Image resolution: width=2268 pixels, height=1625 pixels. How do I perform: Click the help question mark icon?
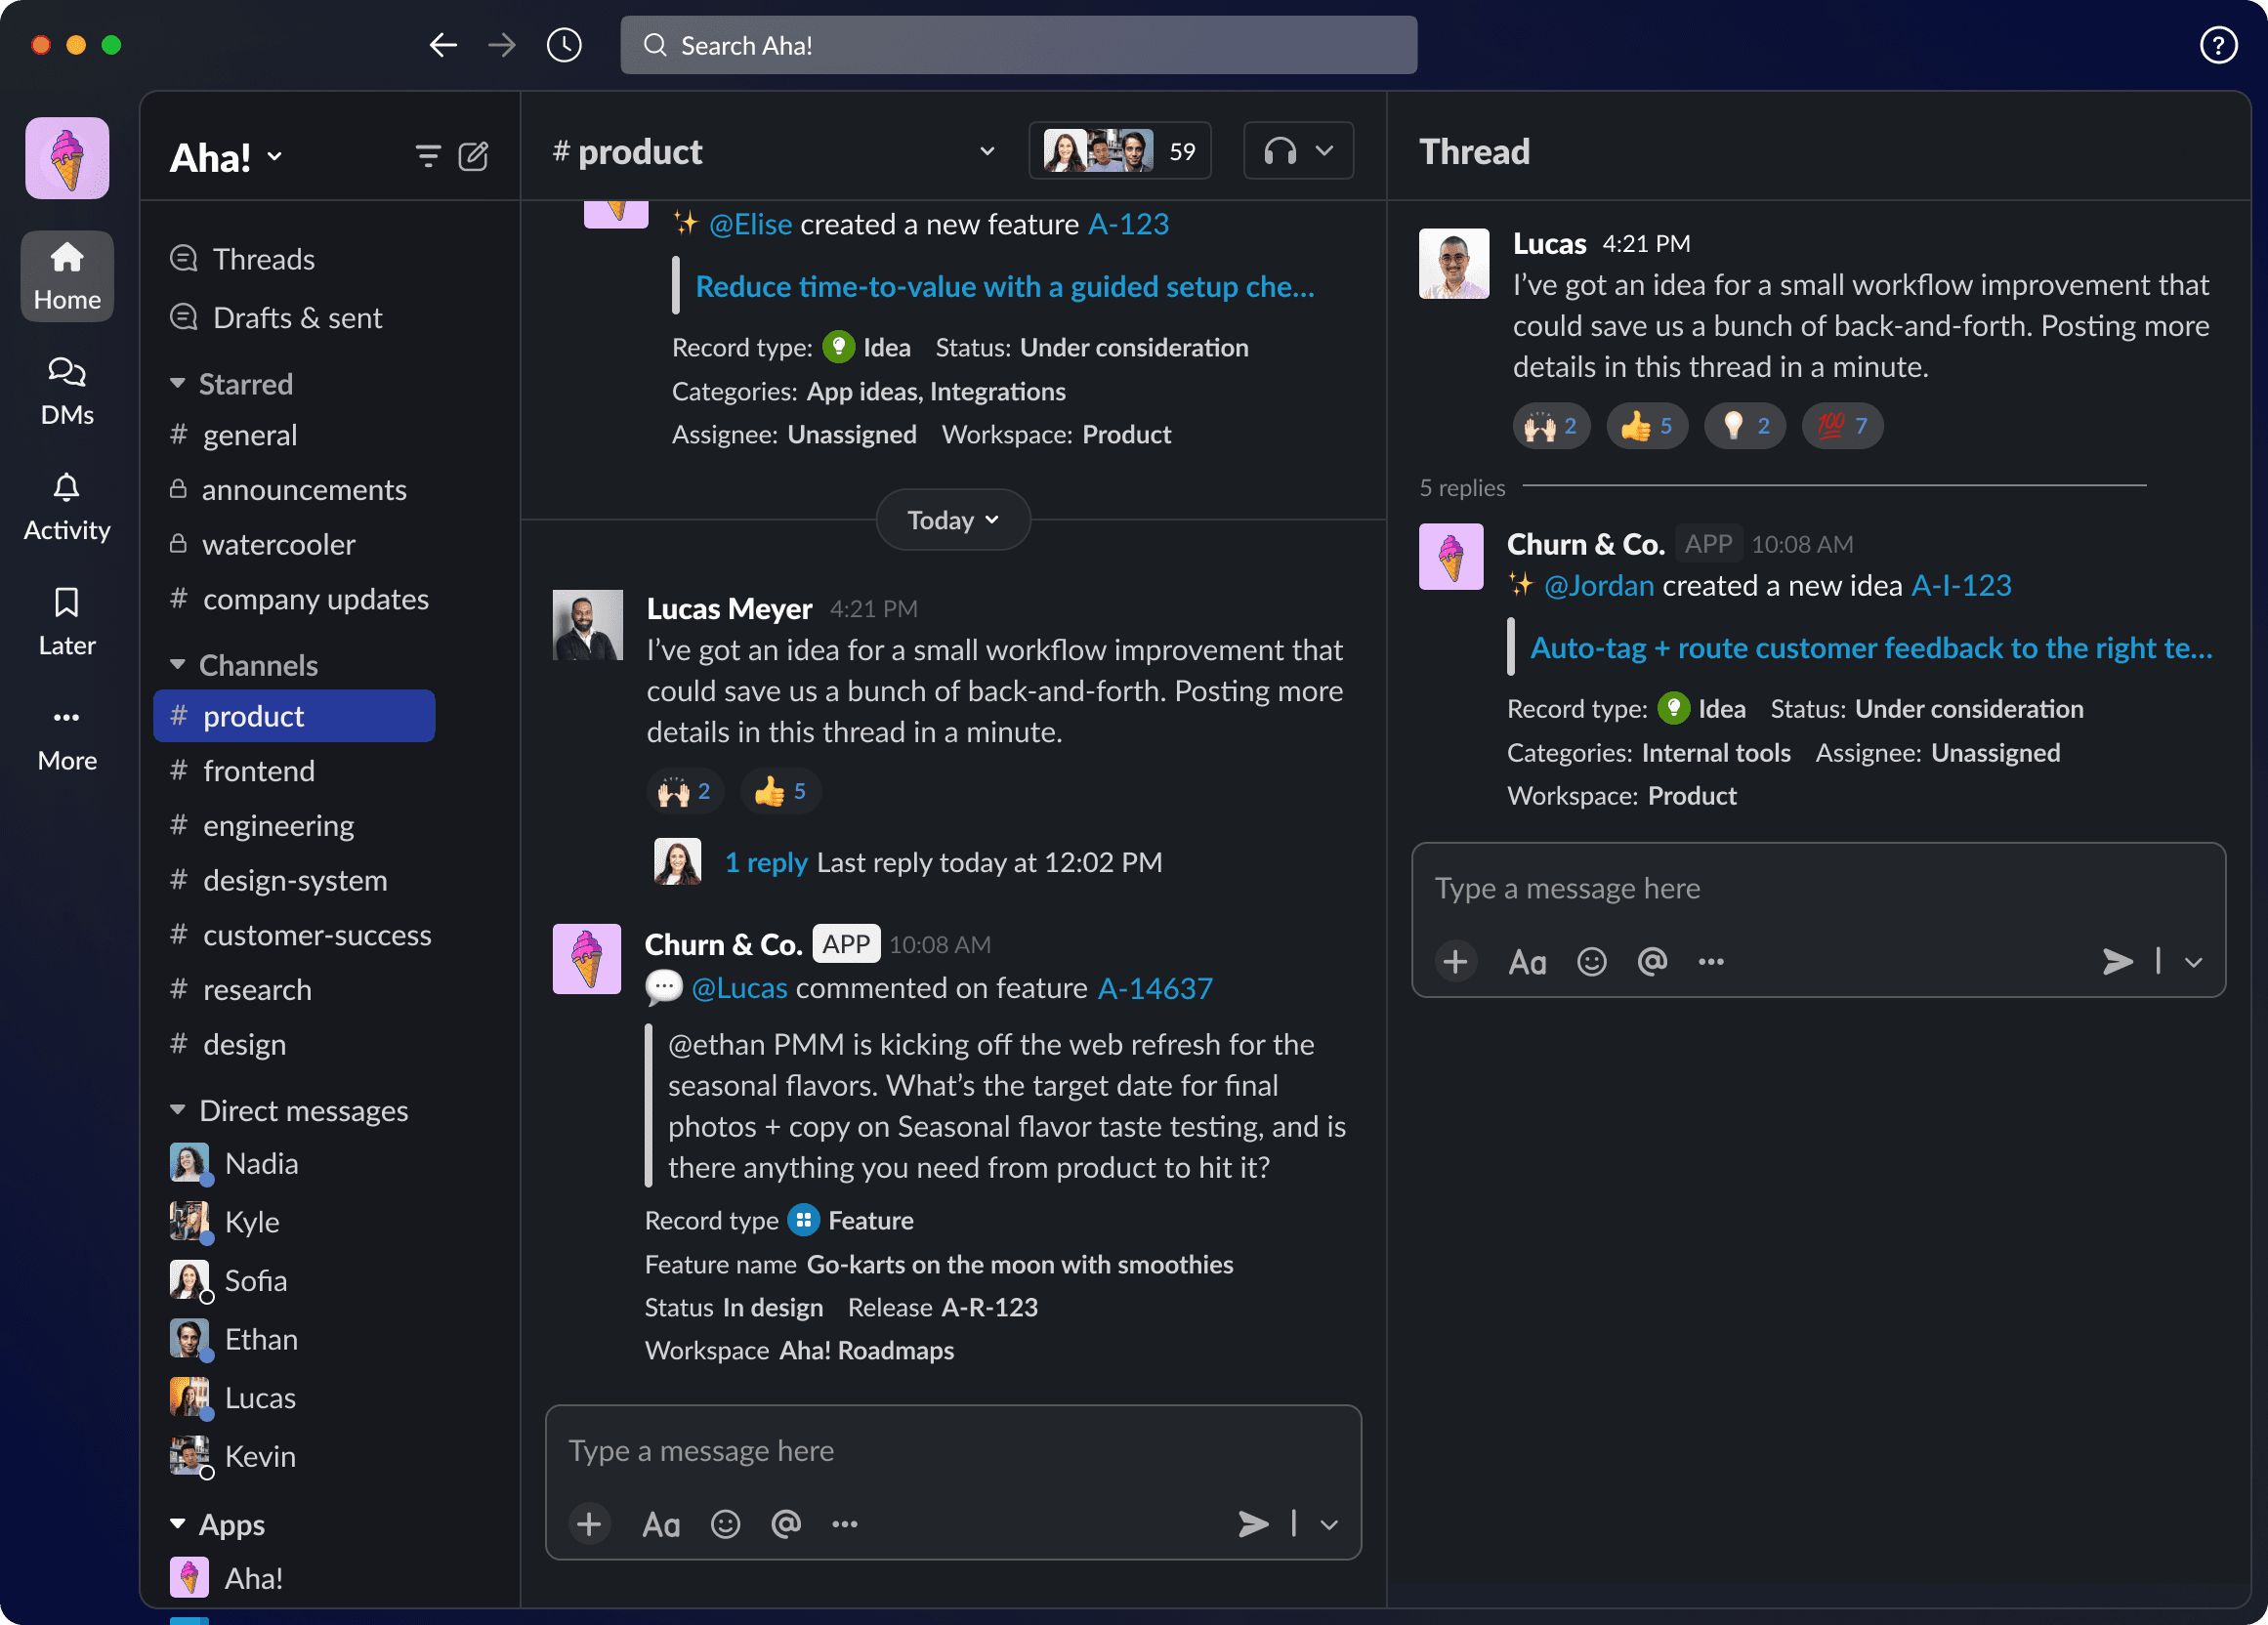click(2218, 45)
